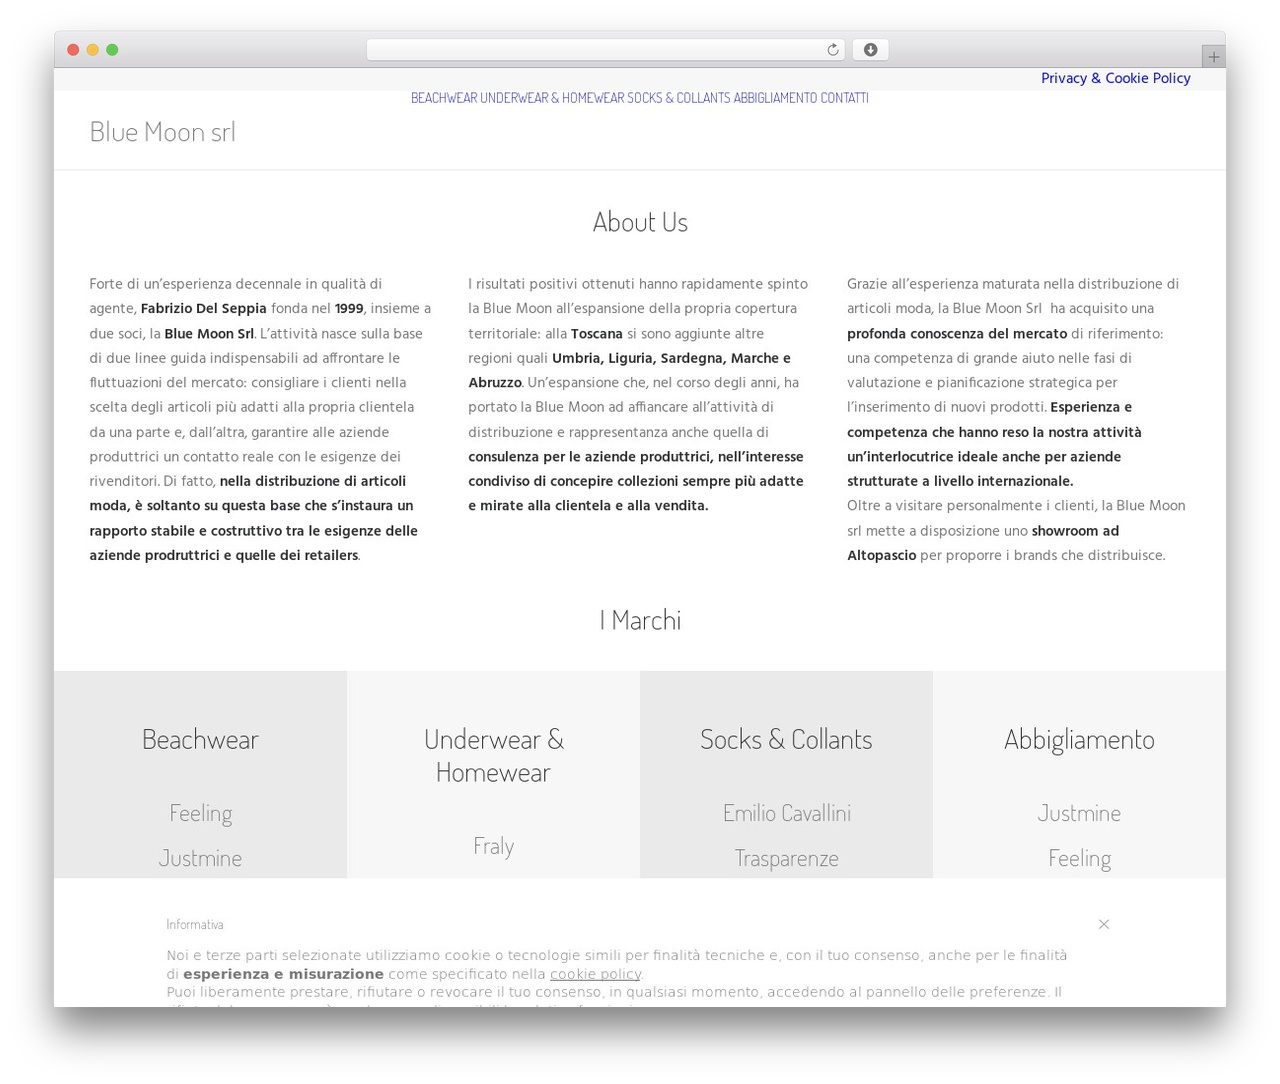Follow the cookie policy link in the notice
The width and height of the screenshot is (1280, 1084).
[595, 974]
